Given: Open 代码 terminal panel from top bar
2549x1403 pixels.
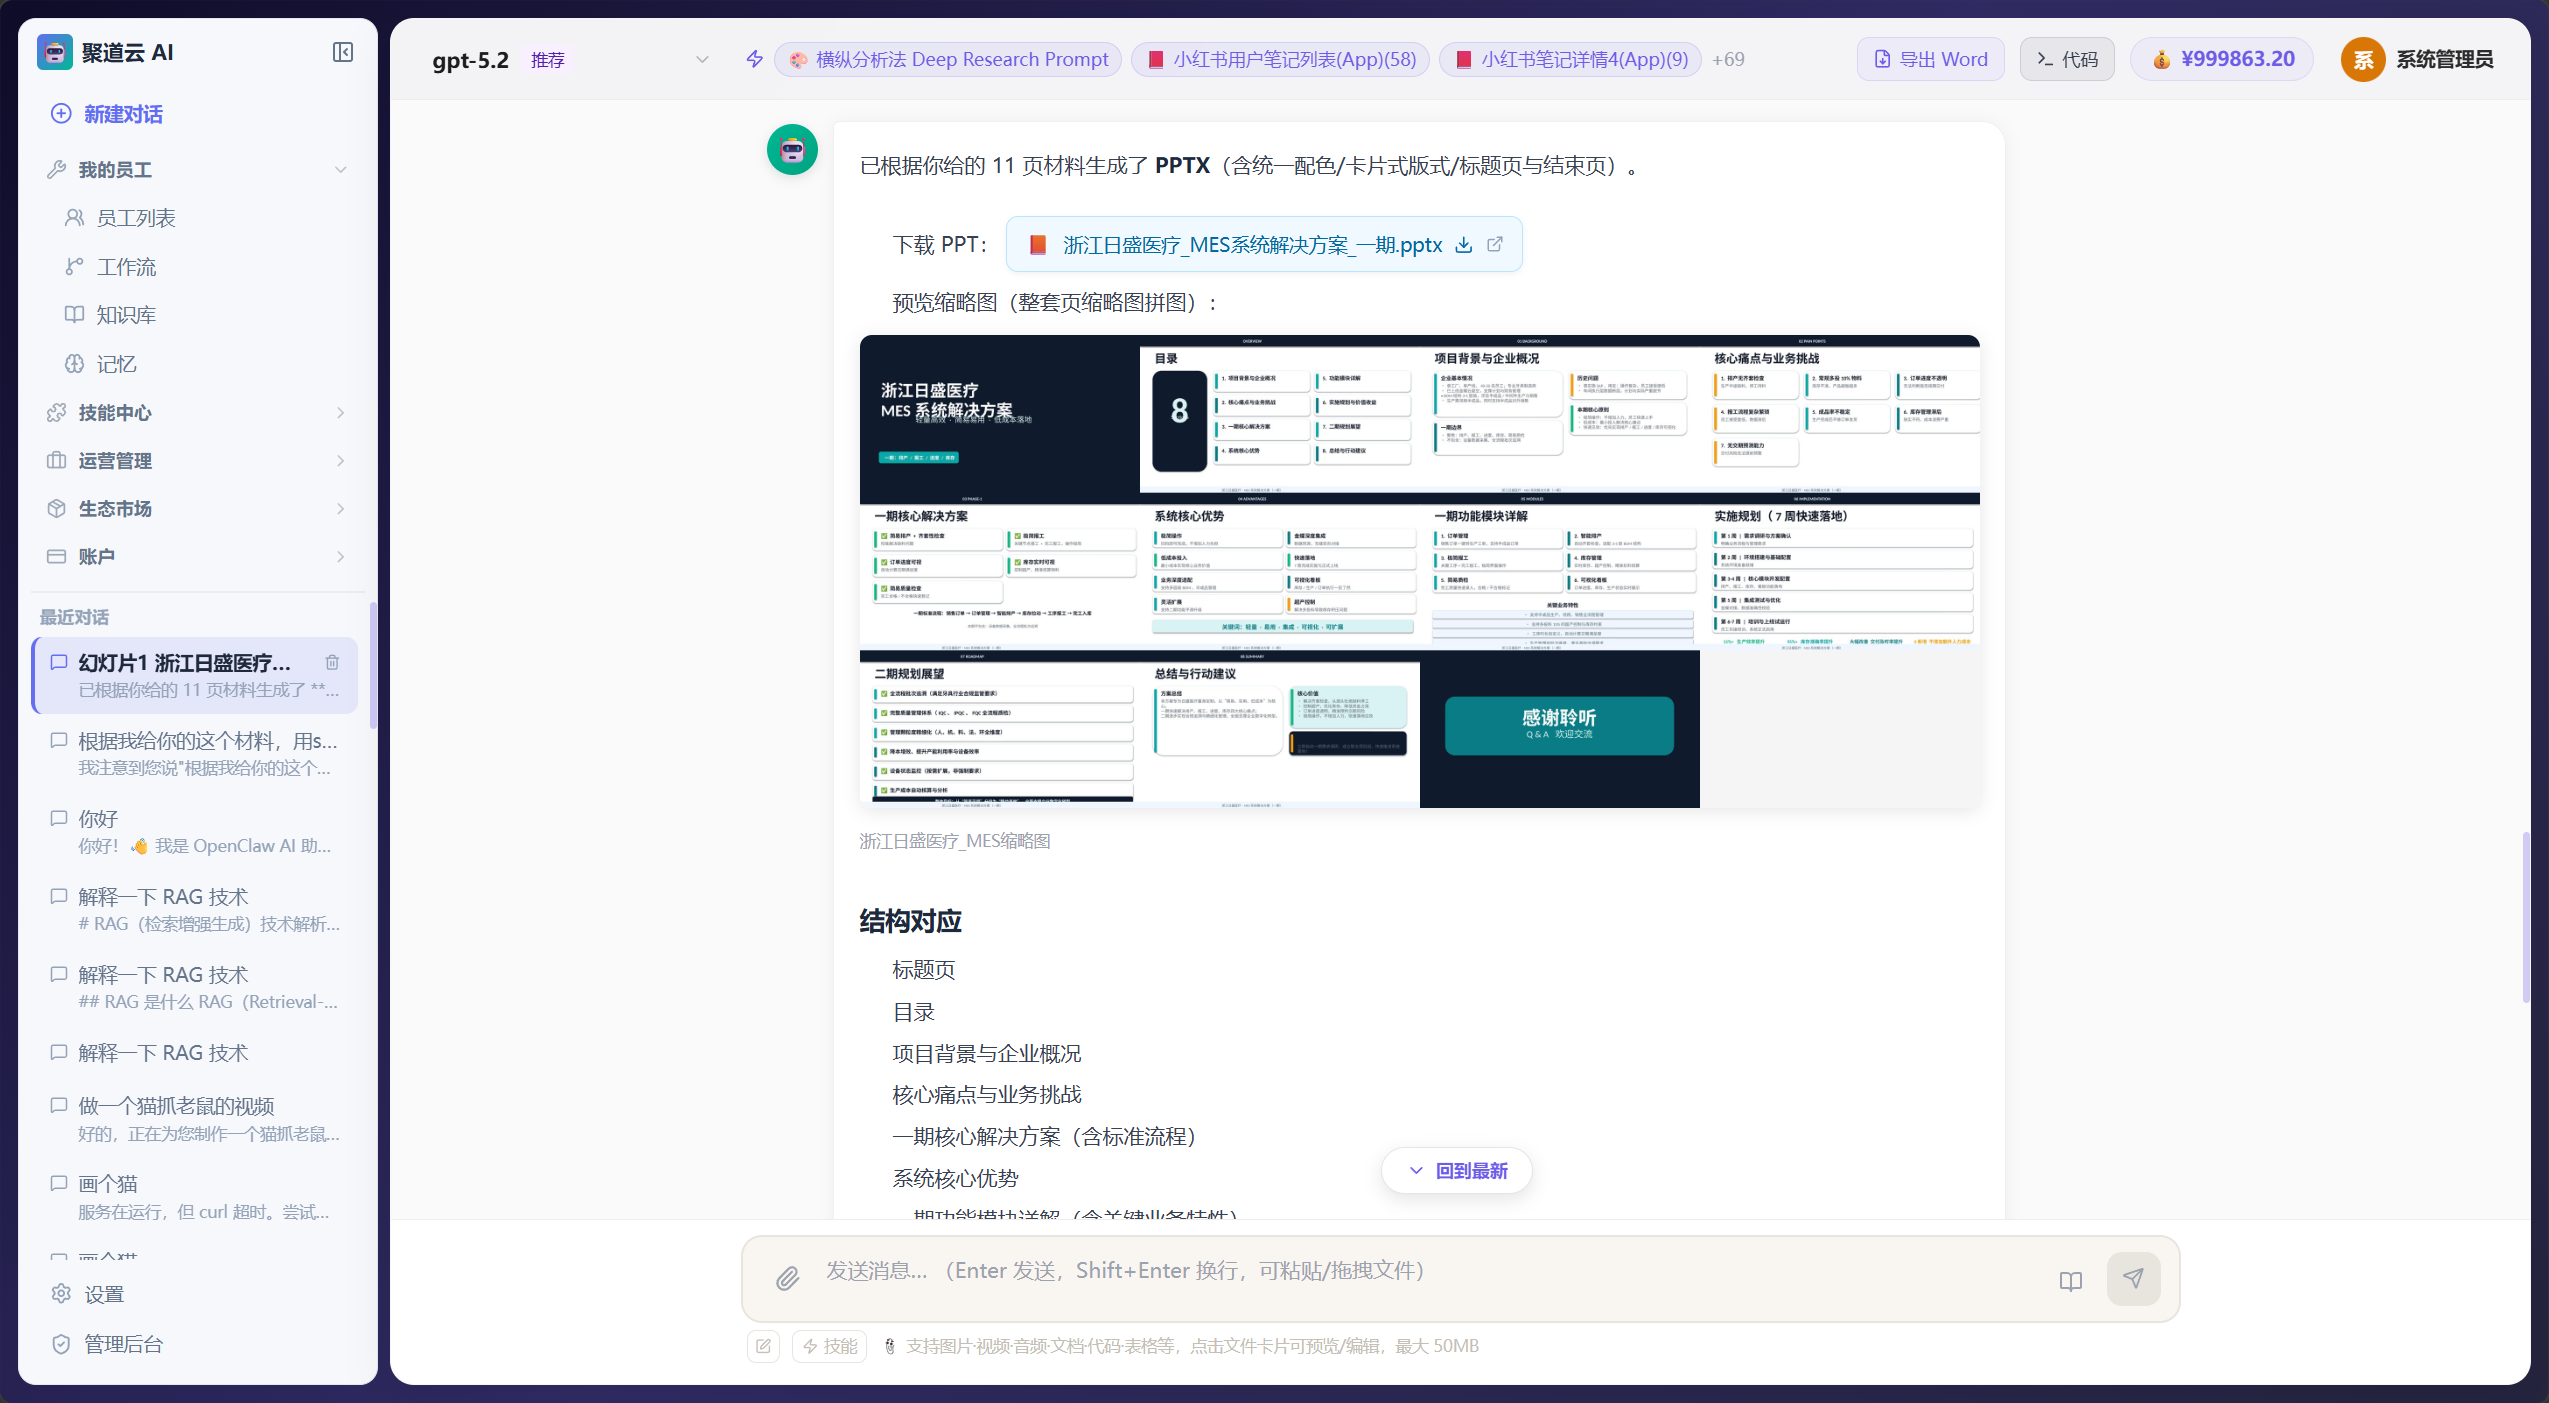Looking at the screenshot, I should [2066, 58].
